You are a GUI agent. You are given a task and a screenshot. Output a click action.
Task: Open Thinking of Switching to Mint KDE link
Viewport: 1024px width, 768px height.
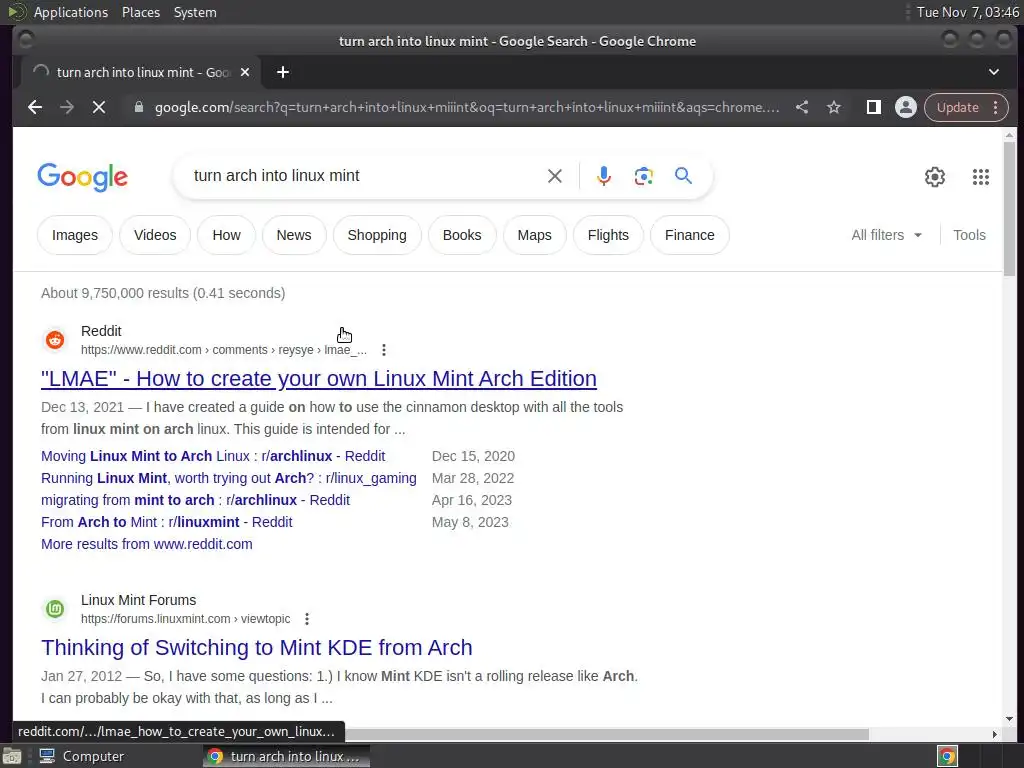pyautogui.click(x=257, y=648)
